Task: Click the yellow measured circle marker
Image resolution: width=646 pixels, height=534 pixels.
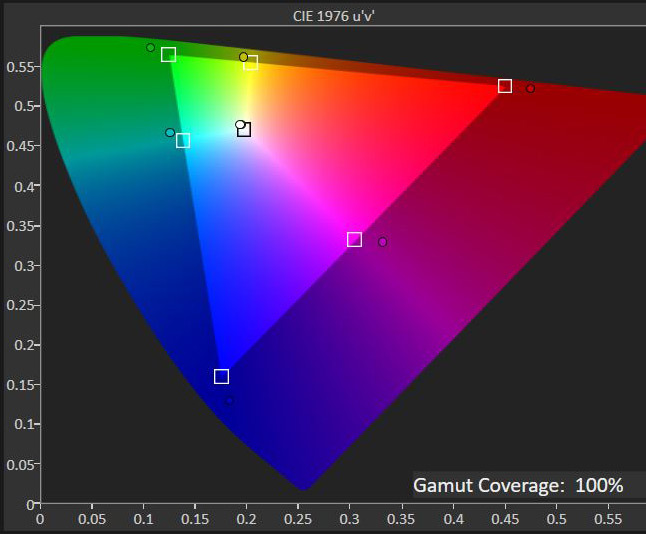Action: click(243, 57)
